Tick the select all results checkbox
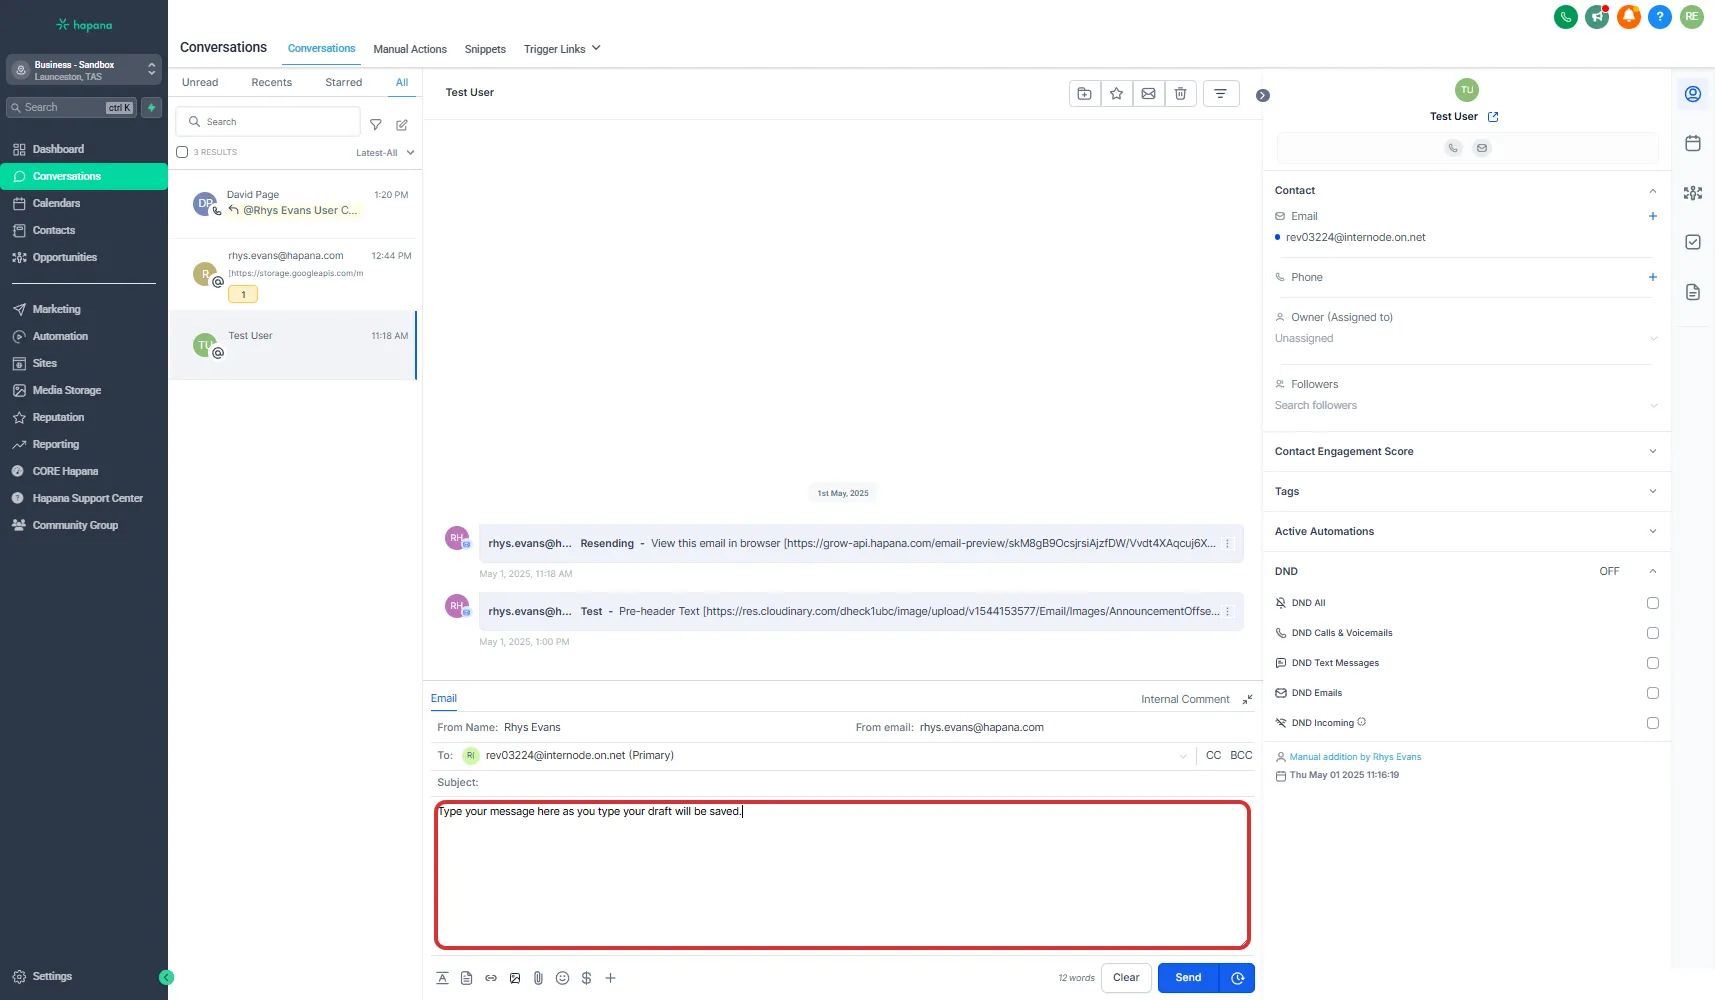The height and width of the screenshot is (1000, 1715). click(182, 153)
